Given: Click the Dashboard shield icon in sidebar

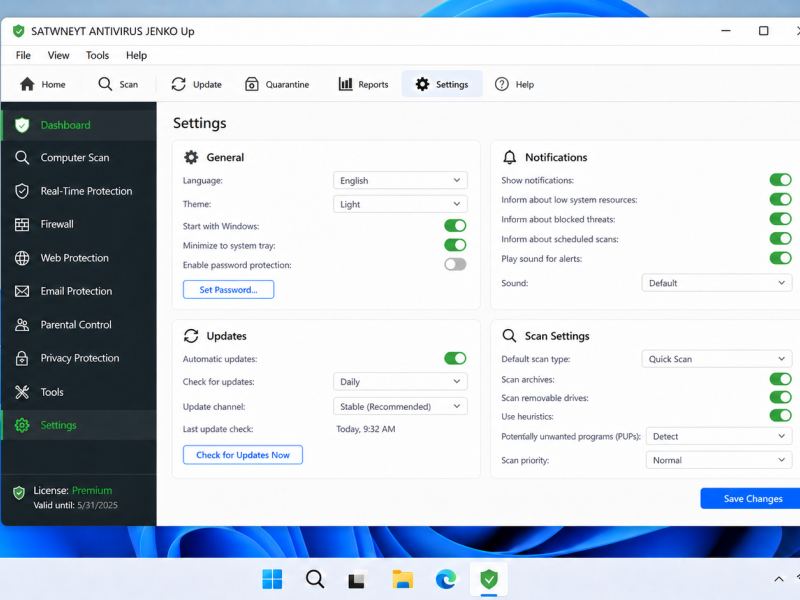Looking at the screenshot, I should [x=22, y=125].
